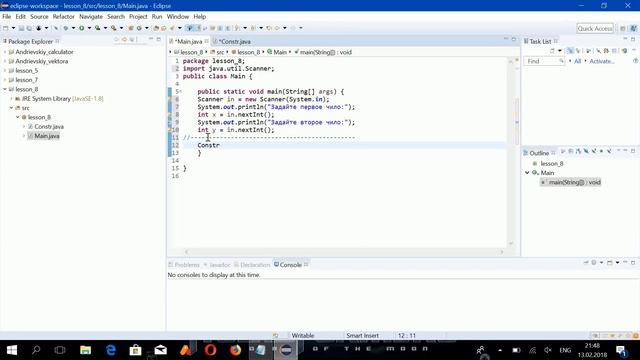Select Andrievskiy_vektora project
Image resolution: width=640 pixels, height=360 pixels.
[42, 61]
